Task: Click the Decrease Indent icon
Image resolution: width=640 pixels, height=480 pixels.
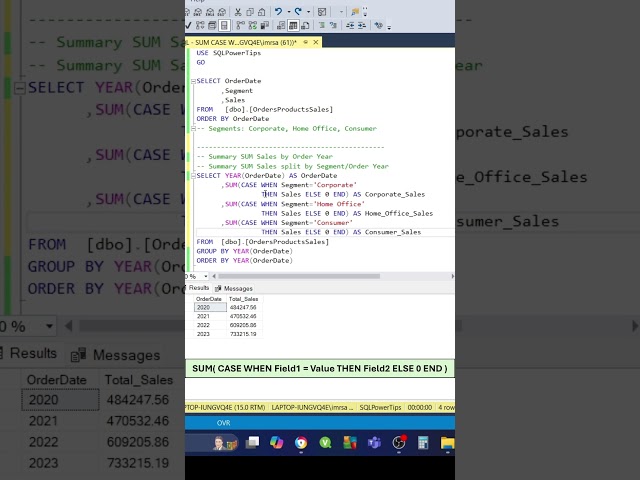Action: pos(350,25)
